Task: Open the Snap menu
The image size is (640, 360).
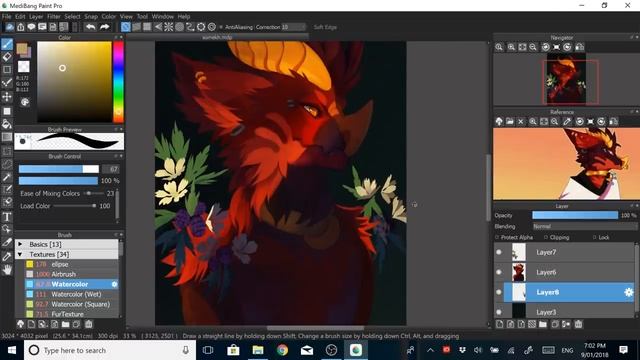Action: pyautogui.click(x=91, y=16)
